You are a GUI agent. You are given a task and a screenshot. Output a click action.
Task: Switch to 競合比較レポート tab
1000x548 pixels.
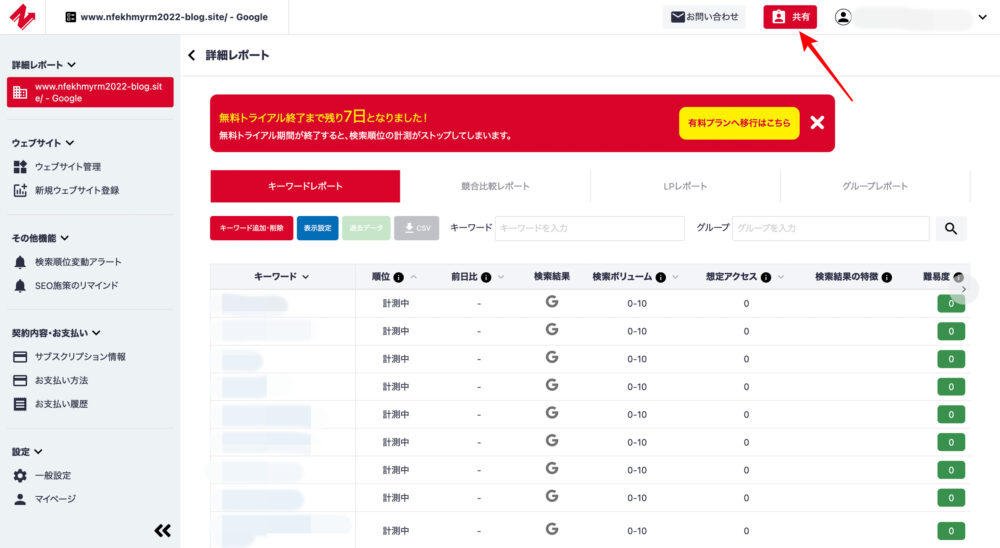tap(495, 186)
